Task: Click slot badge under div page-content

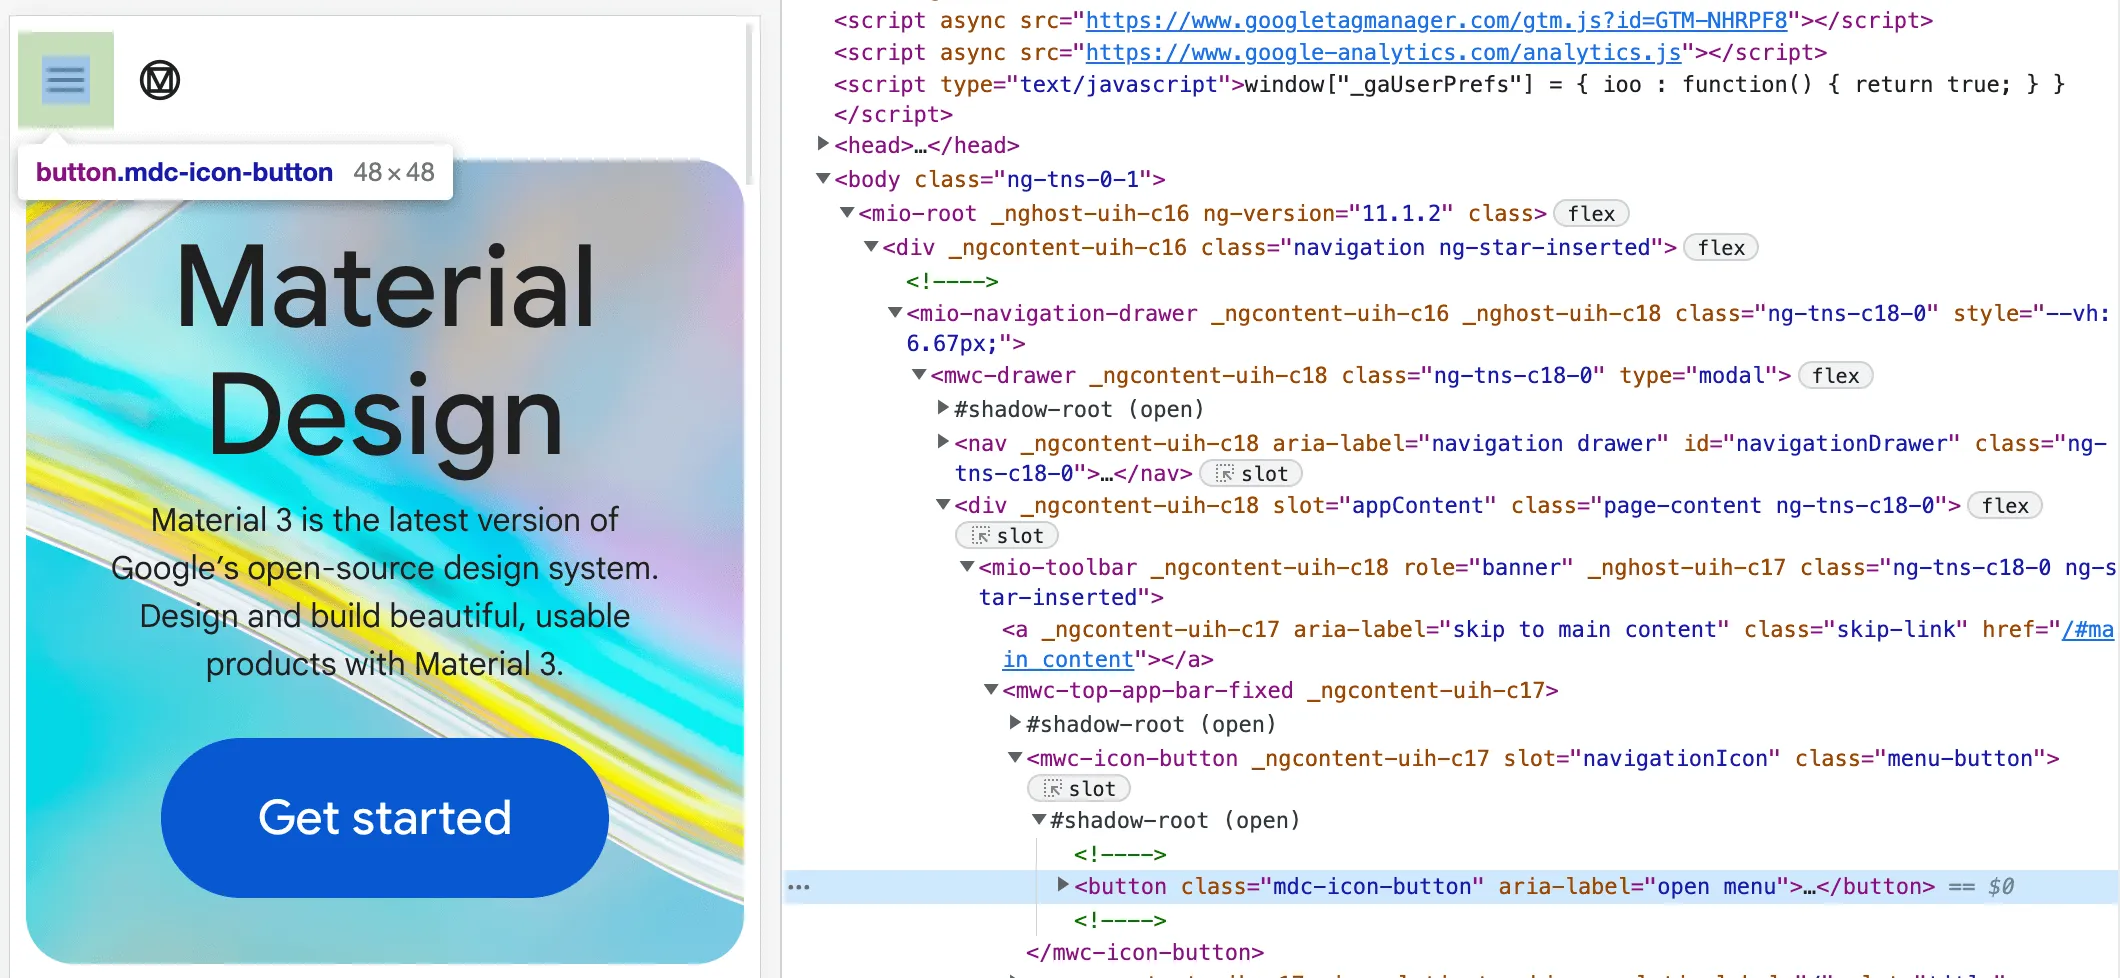Action: pyautogui.click(x=1007, y=536)
